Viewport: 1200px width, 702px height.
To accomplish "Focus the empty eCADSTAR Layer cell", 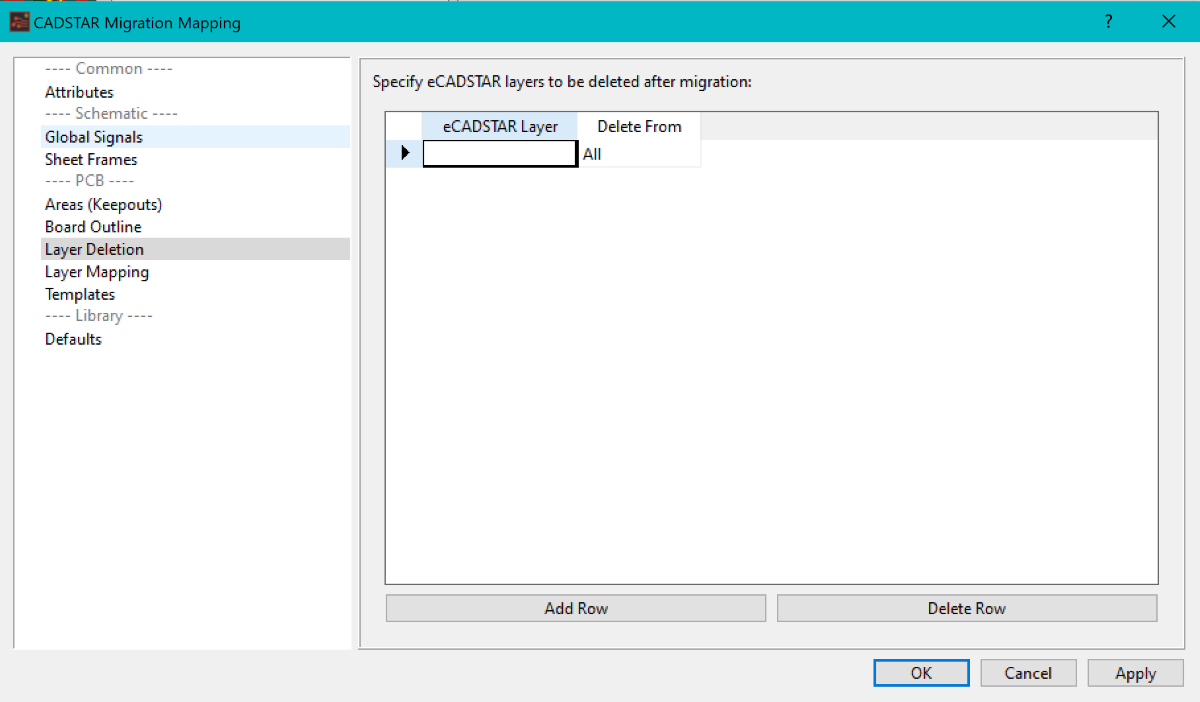I will 500,154.
